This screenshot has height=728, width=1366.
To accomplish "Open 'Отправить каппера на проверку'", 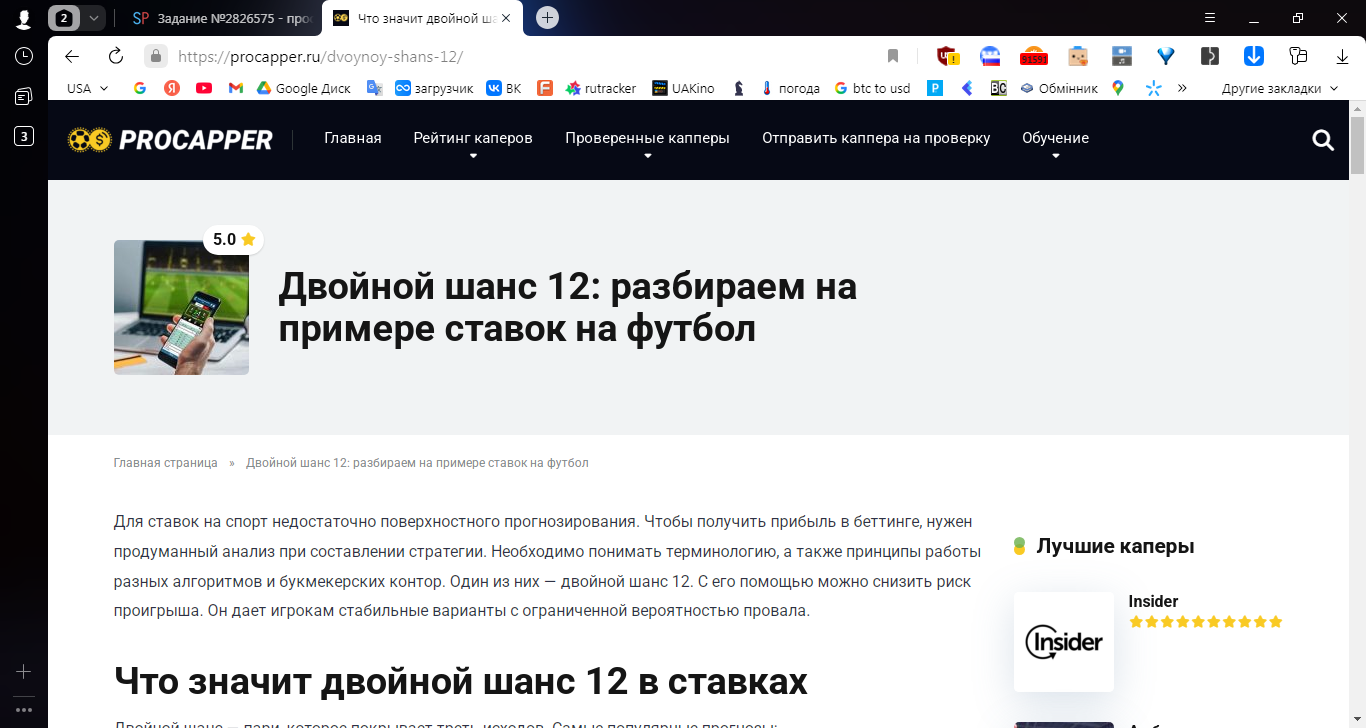I will [x=876, y=138].
